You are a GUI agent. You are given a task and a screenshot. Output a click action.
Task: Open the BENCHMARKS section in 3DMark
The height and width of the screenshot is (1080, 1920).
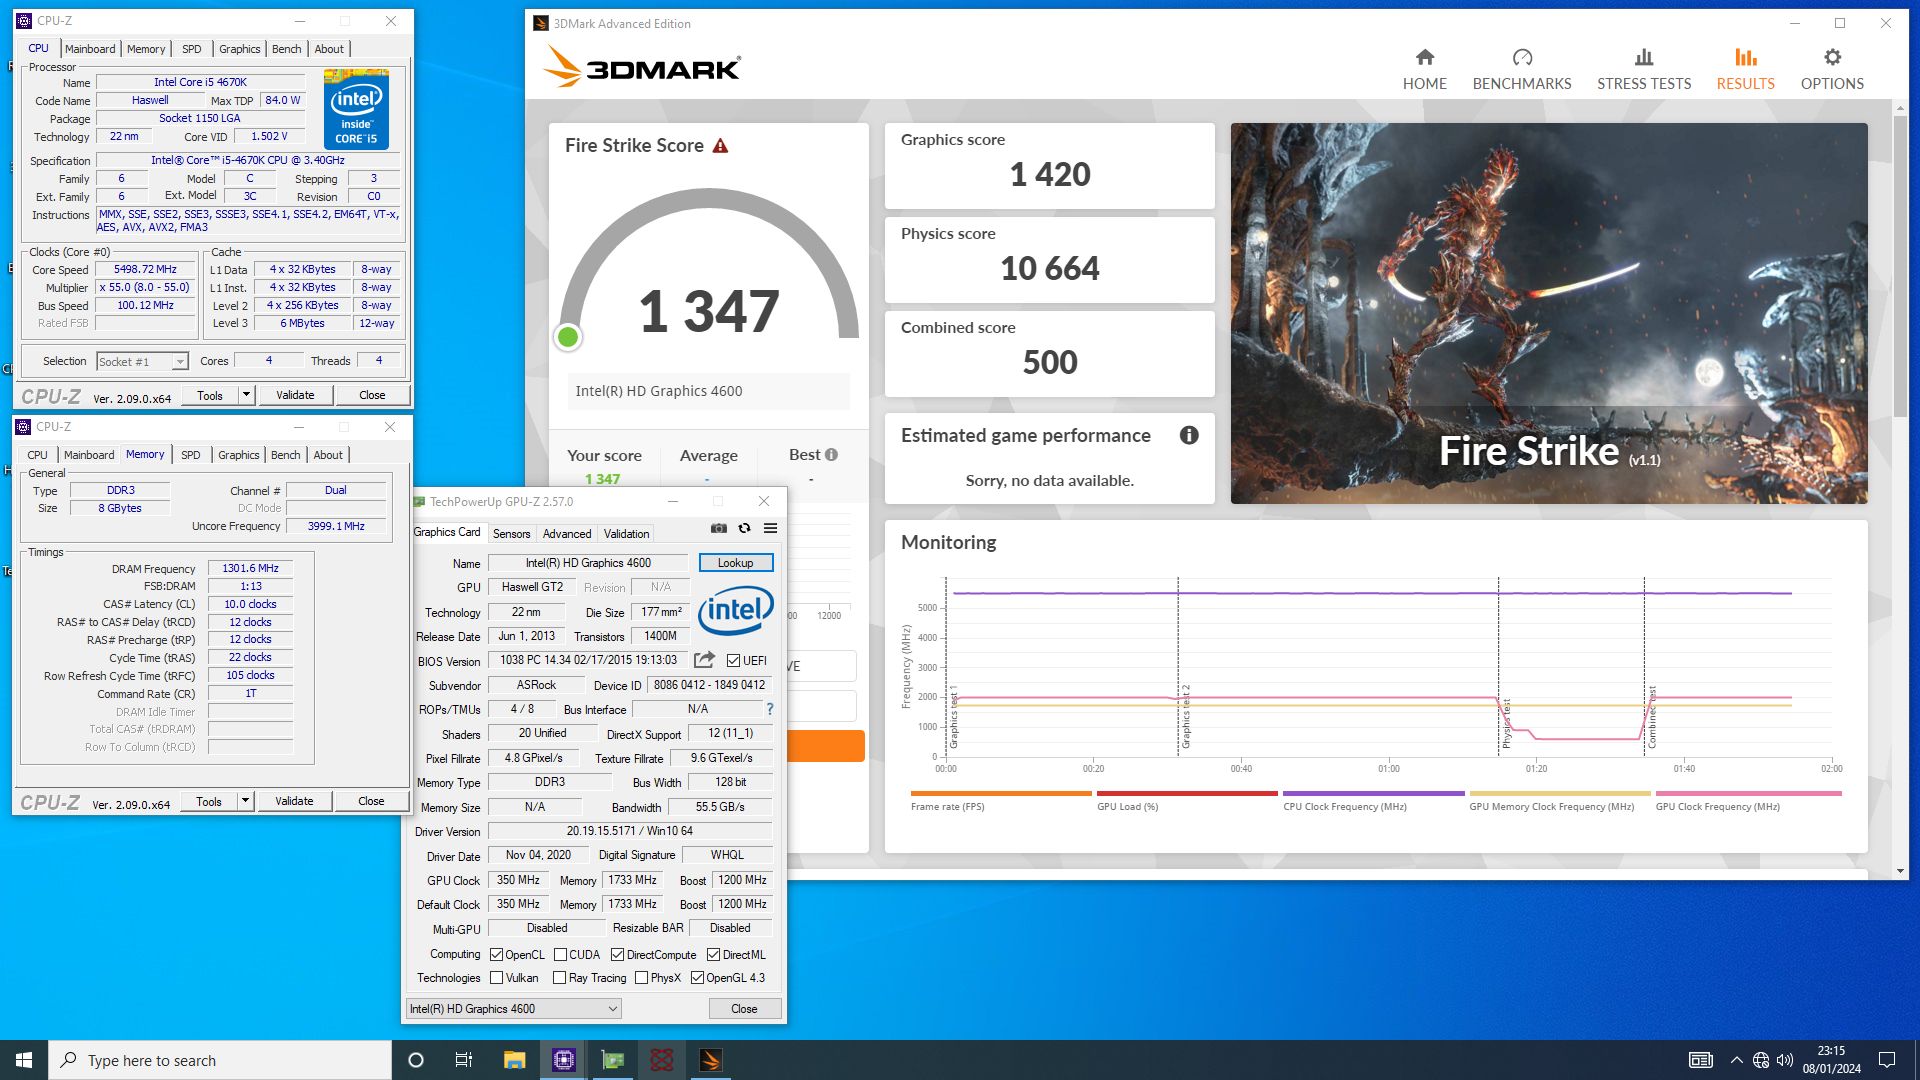(1521, 69)
